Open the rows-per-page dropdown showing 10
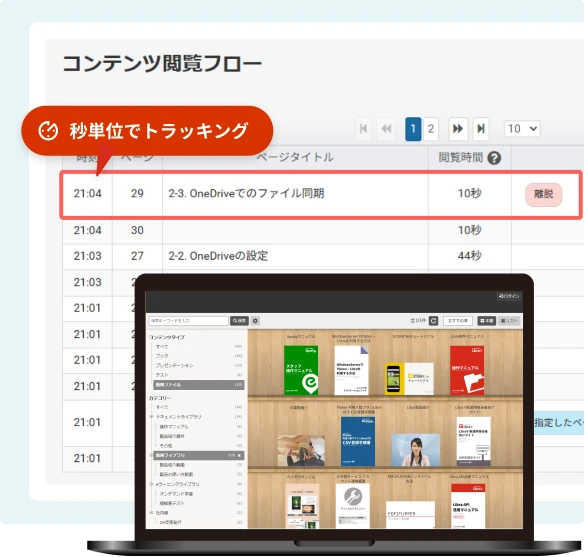Screen dimensions: 584x557 522,129
